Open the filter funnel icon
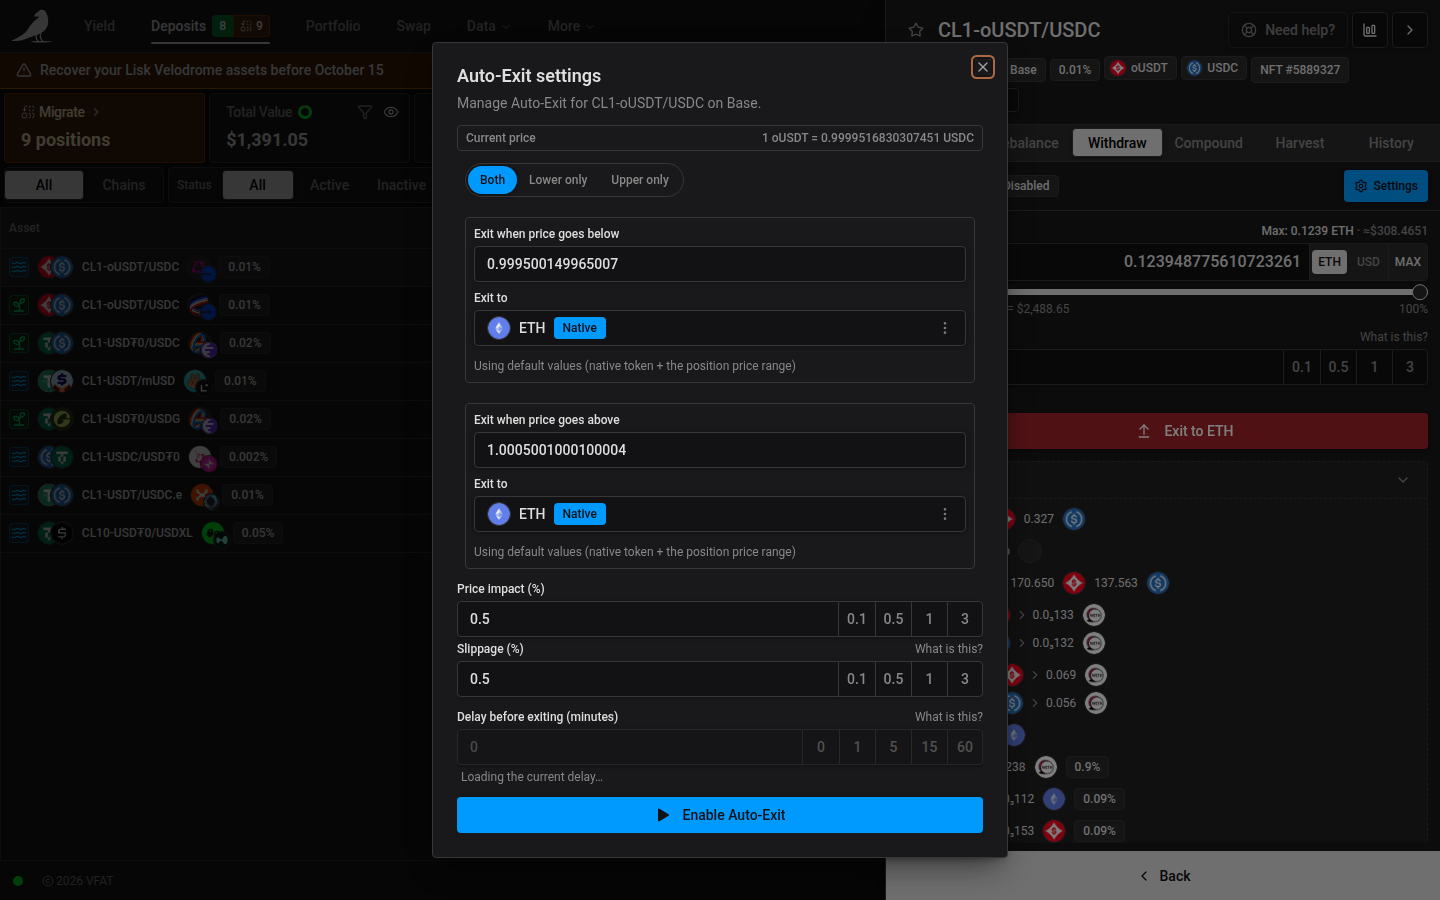The image size is (1440, 900). coord(365,112)
